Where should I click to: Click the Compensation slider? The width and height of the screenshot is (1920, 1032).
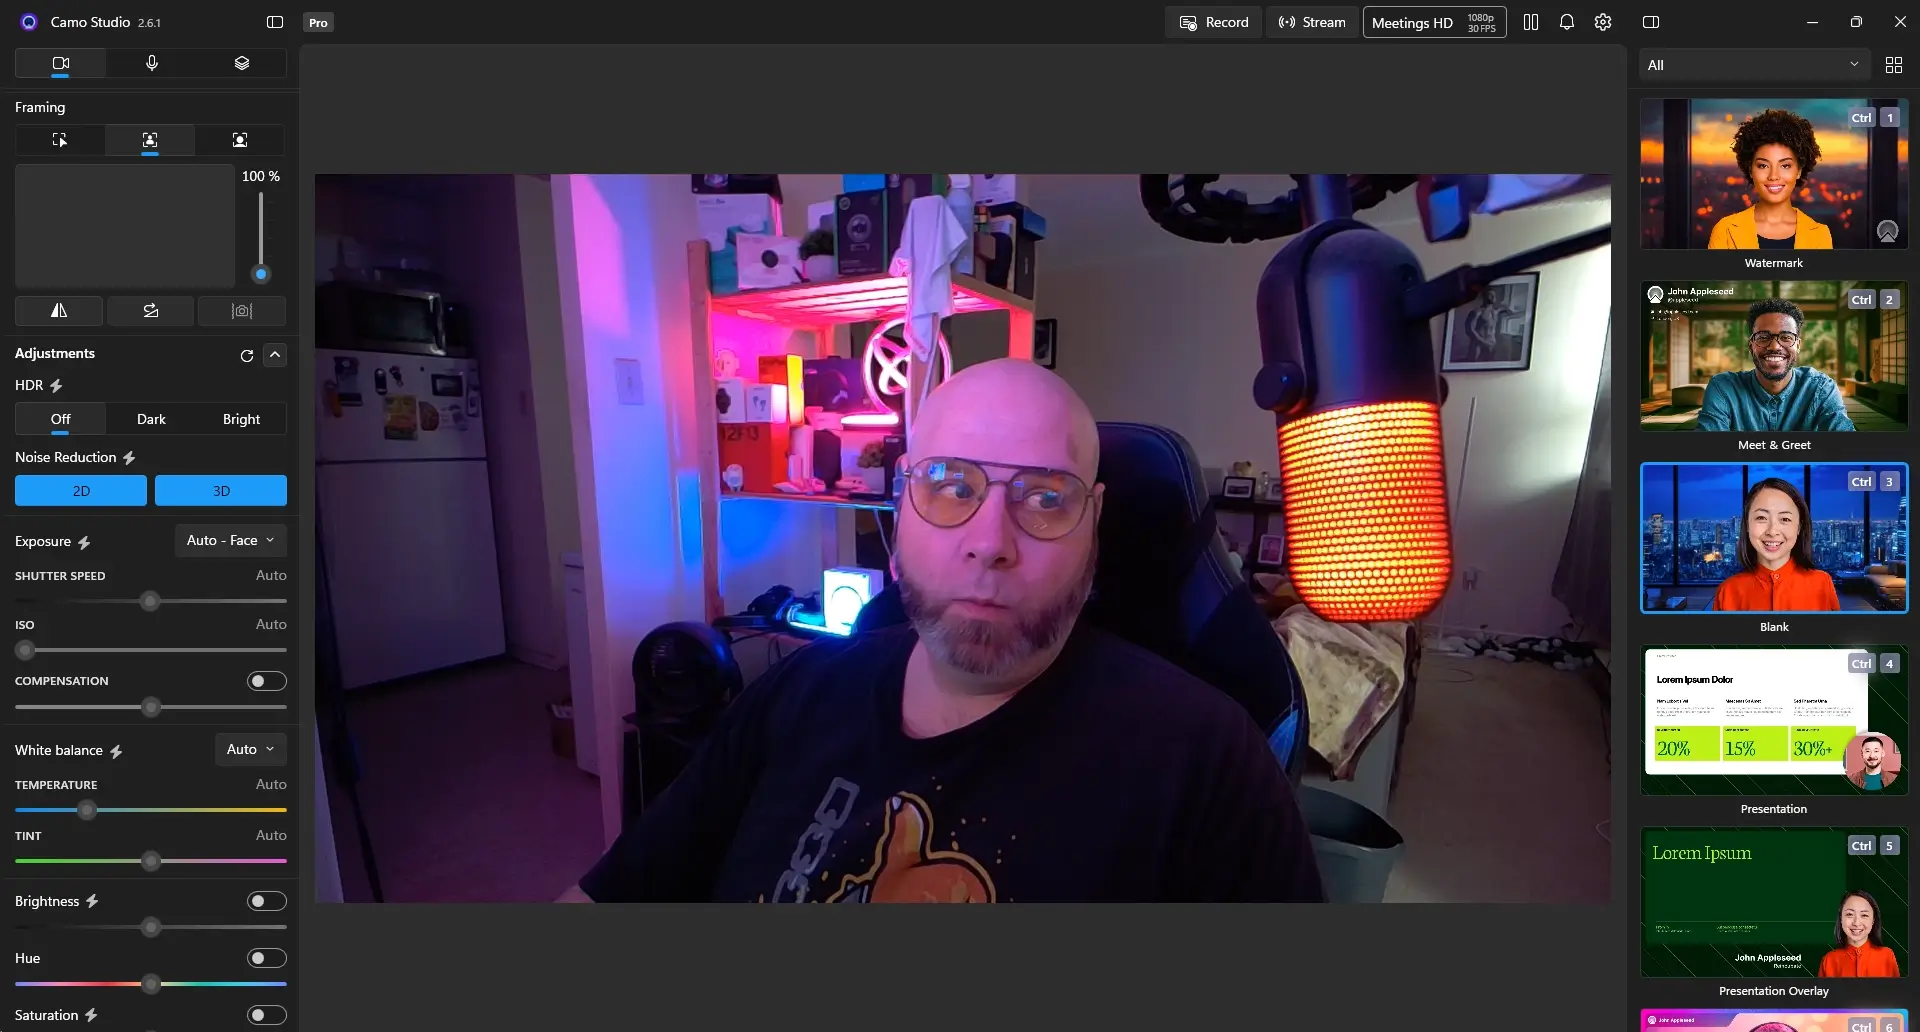pyautogui.click(x=151, y=707)
